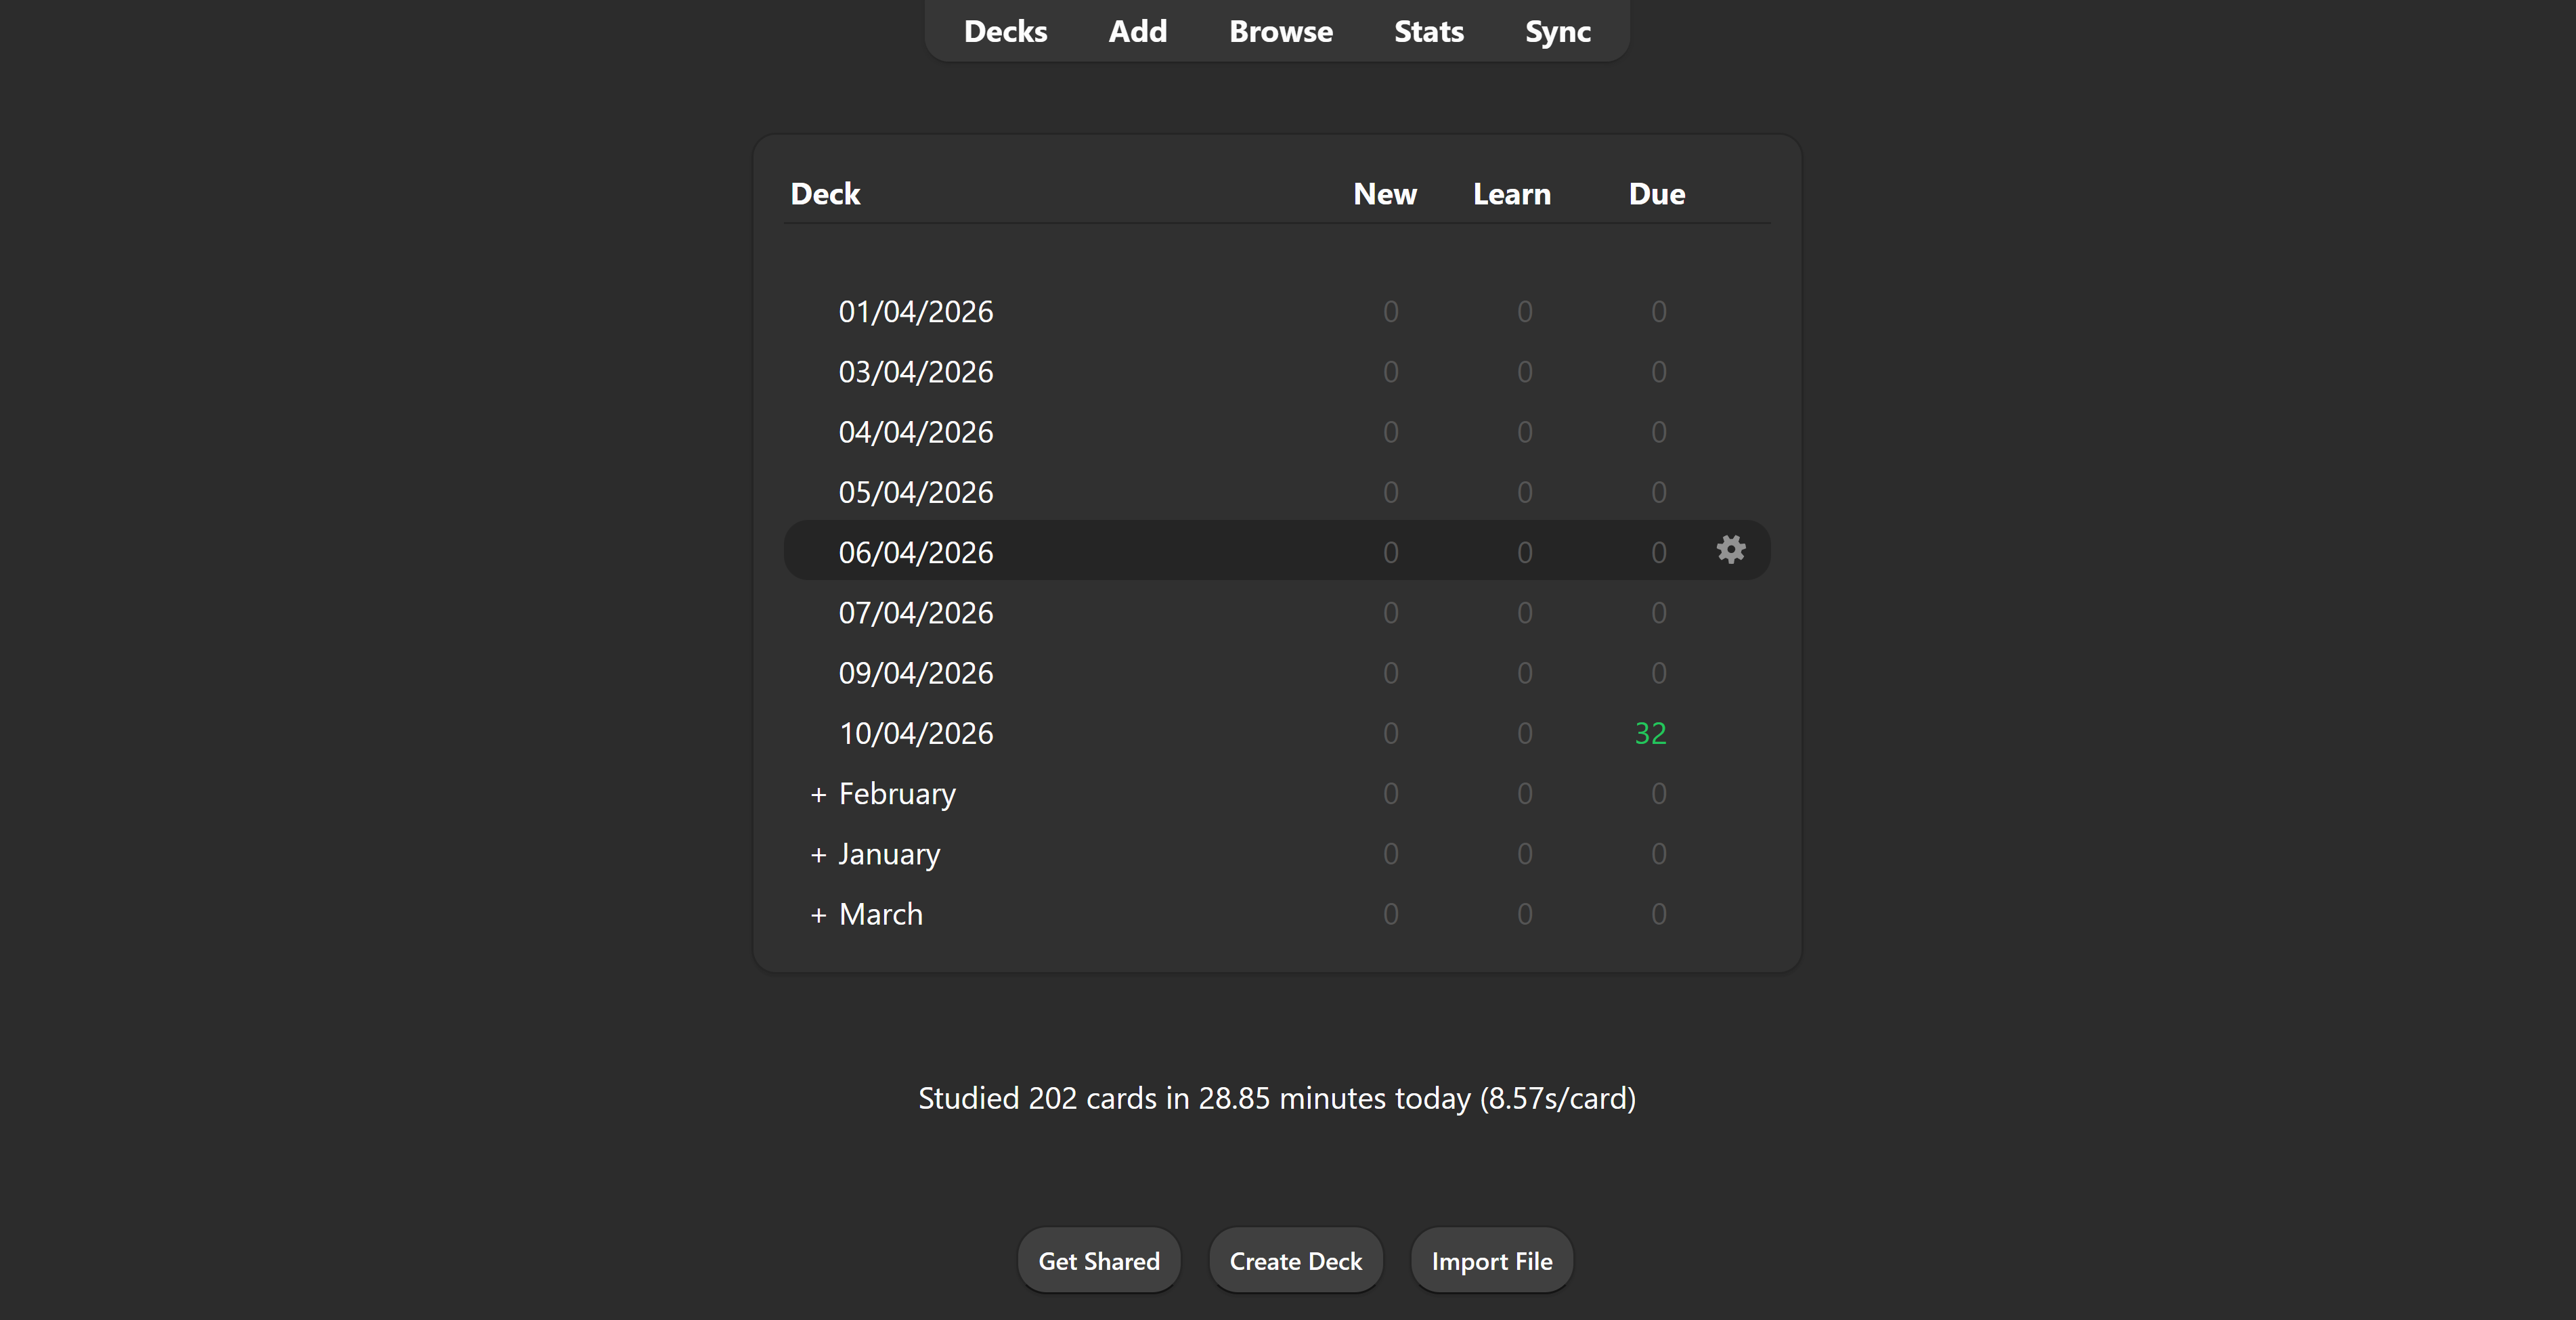Click the green 32 due count
This screenshot has width=2576, height=1320.
[1650, 734]
